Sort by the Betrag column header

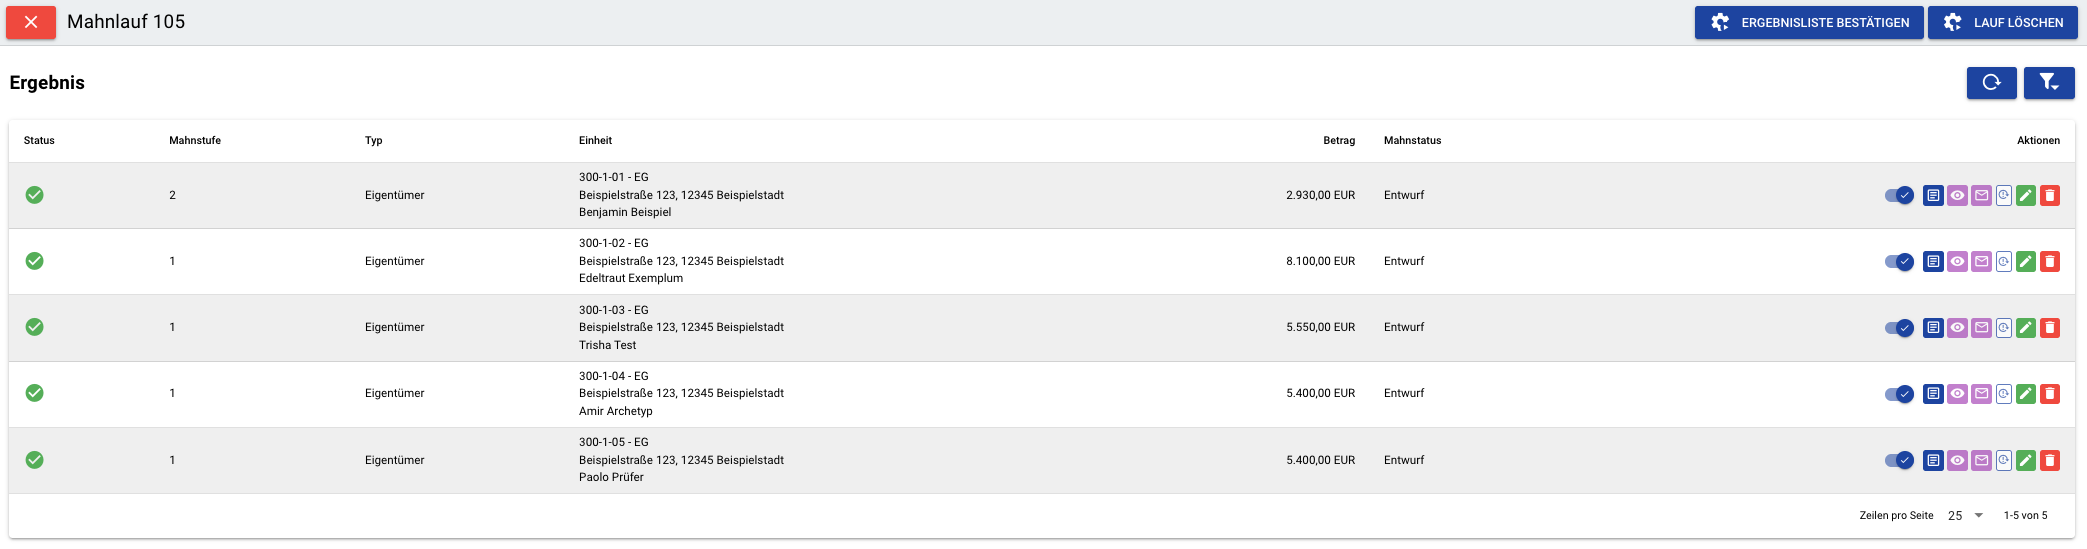(x=1339, y=141)
